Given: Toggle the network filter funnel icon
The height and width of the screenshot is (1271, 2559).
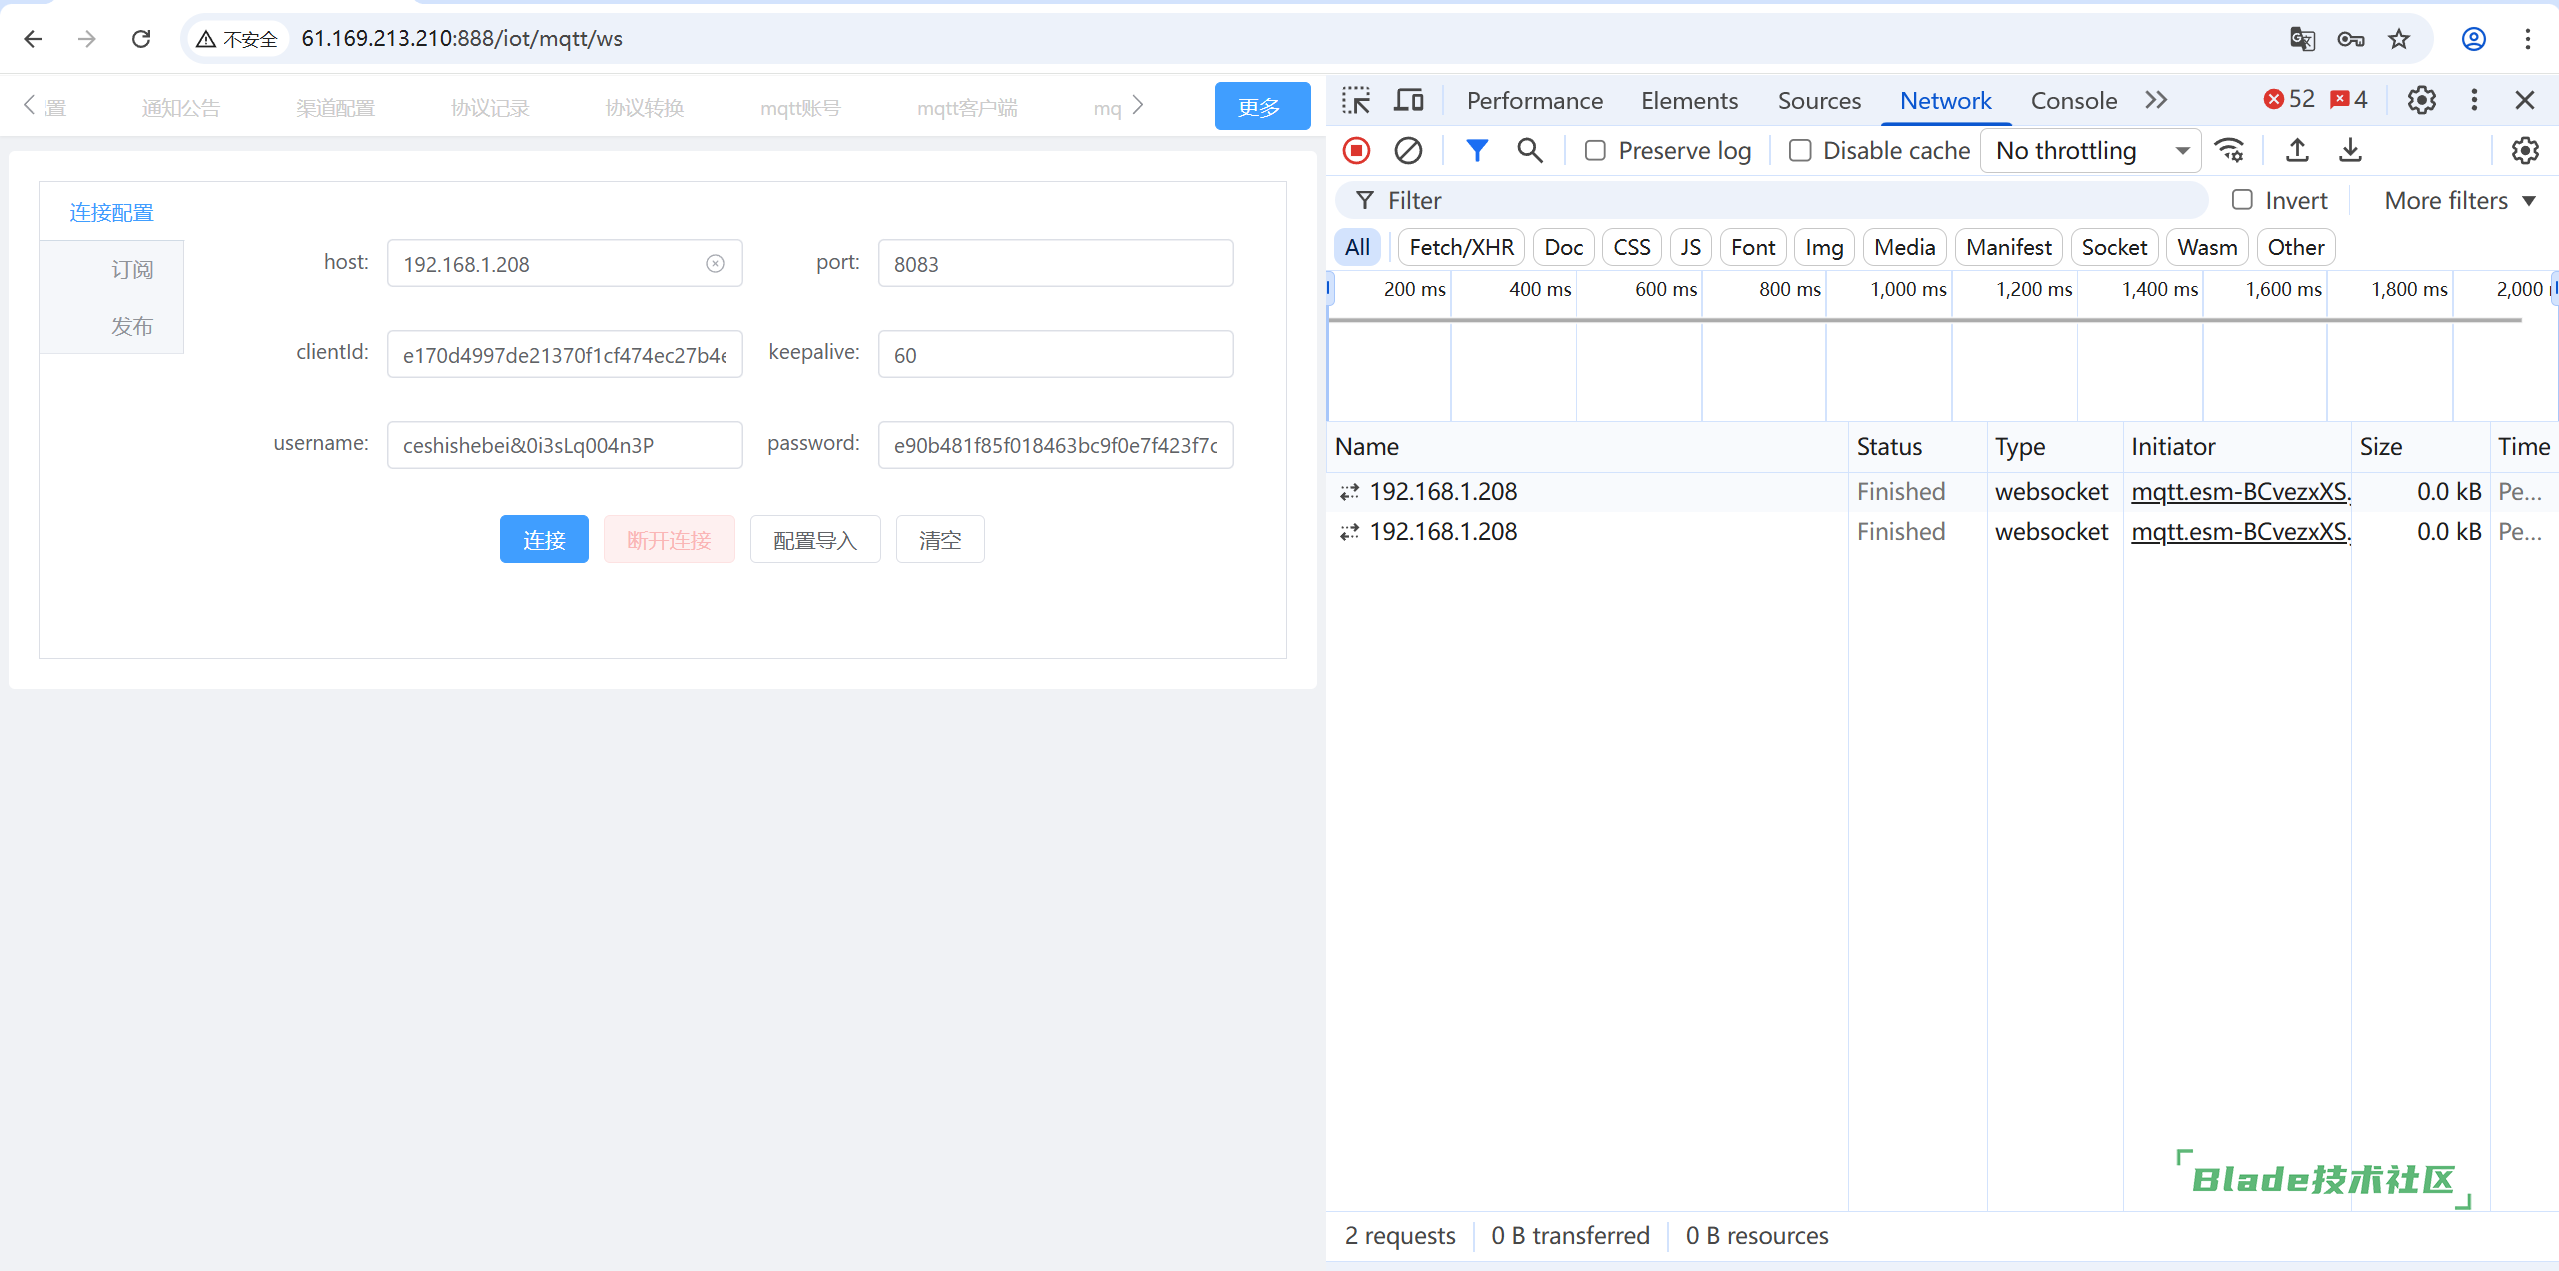Looking at the screenshot, I should point(1476,150).
